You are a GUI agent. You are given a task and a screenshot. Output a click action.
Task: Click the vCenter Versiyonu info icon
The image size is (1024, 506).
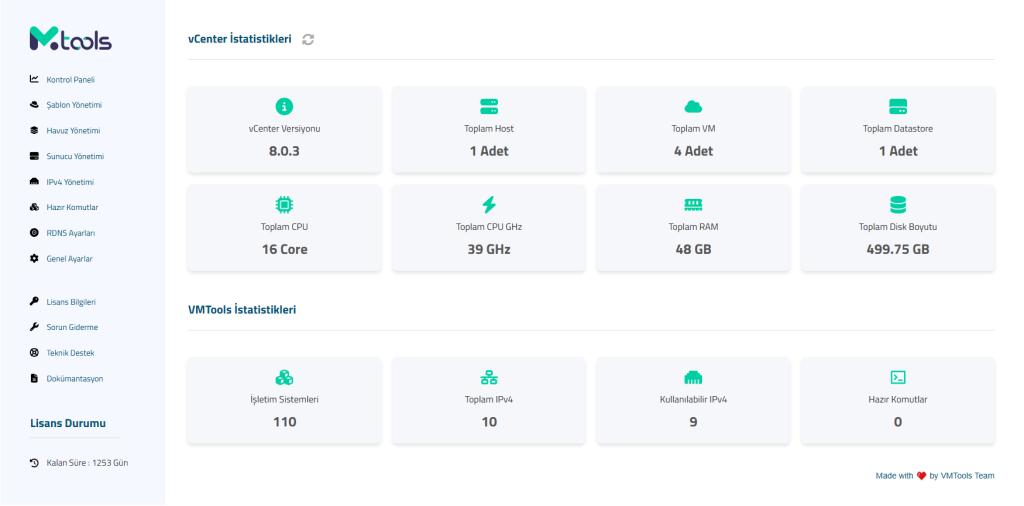pos(284,106)
